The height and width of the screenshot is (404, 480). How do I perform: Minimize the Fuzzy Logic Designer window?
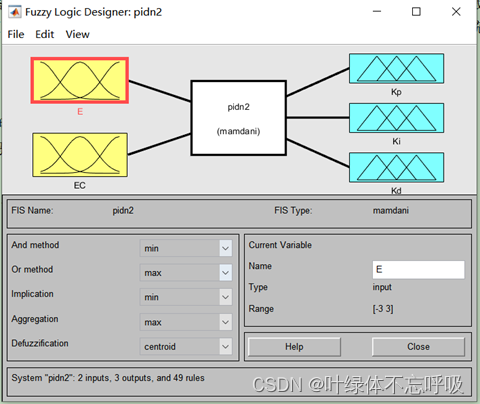click(x=377, y=12)
